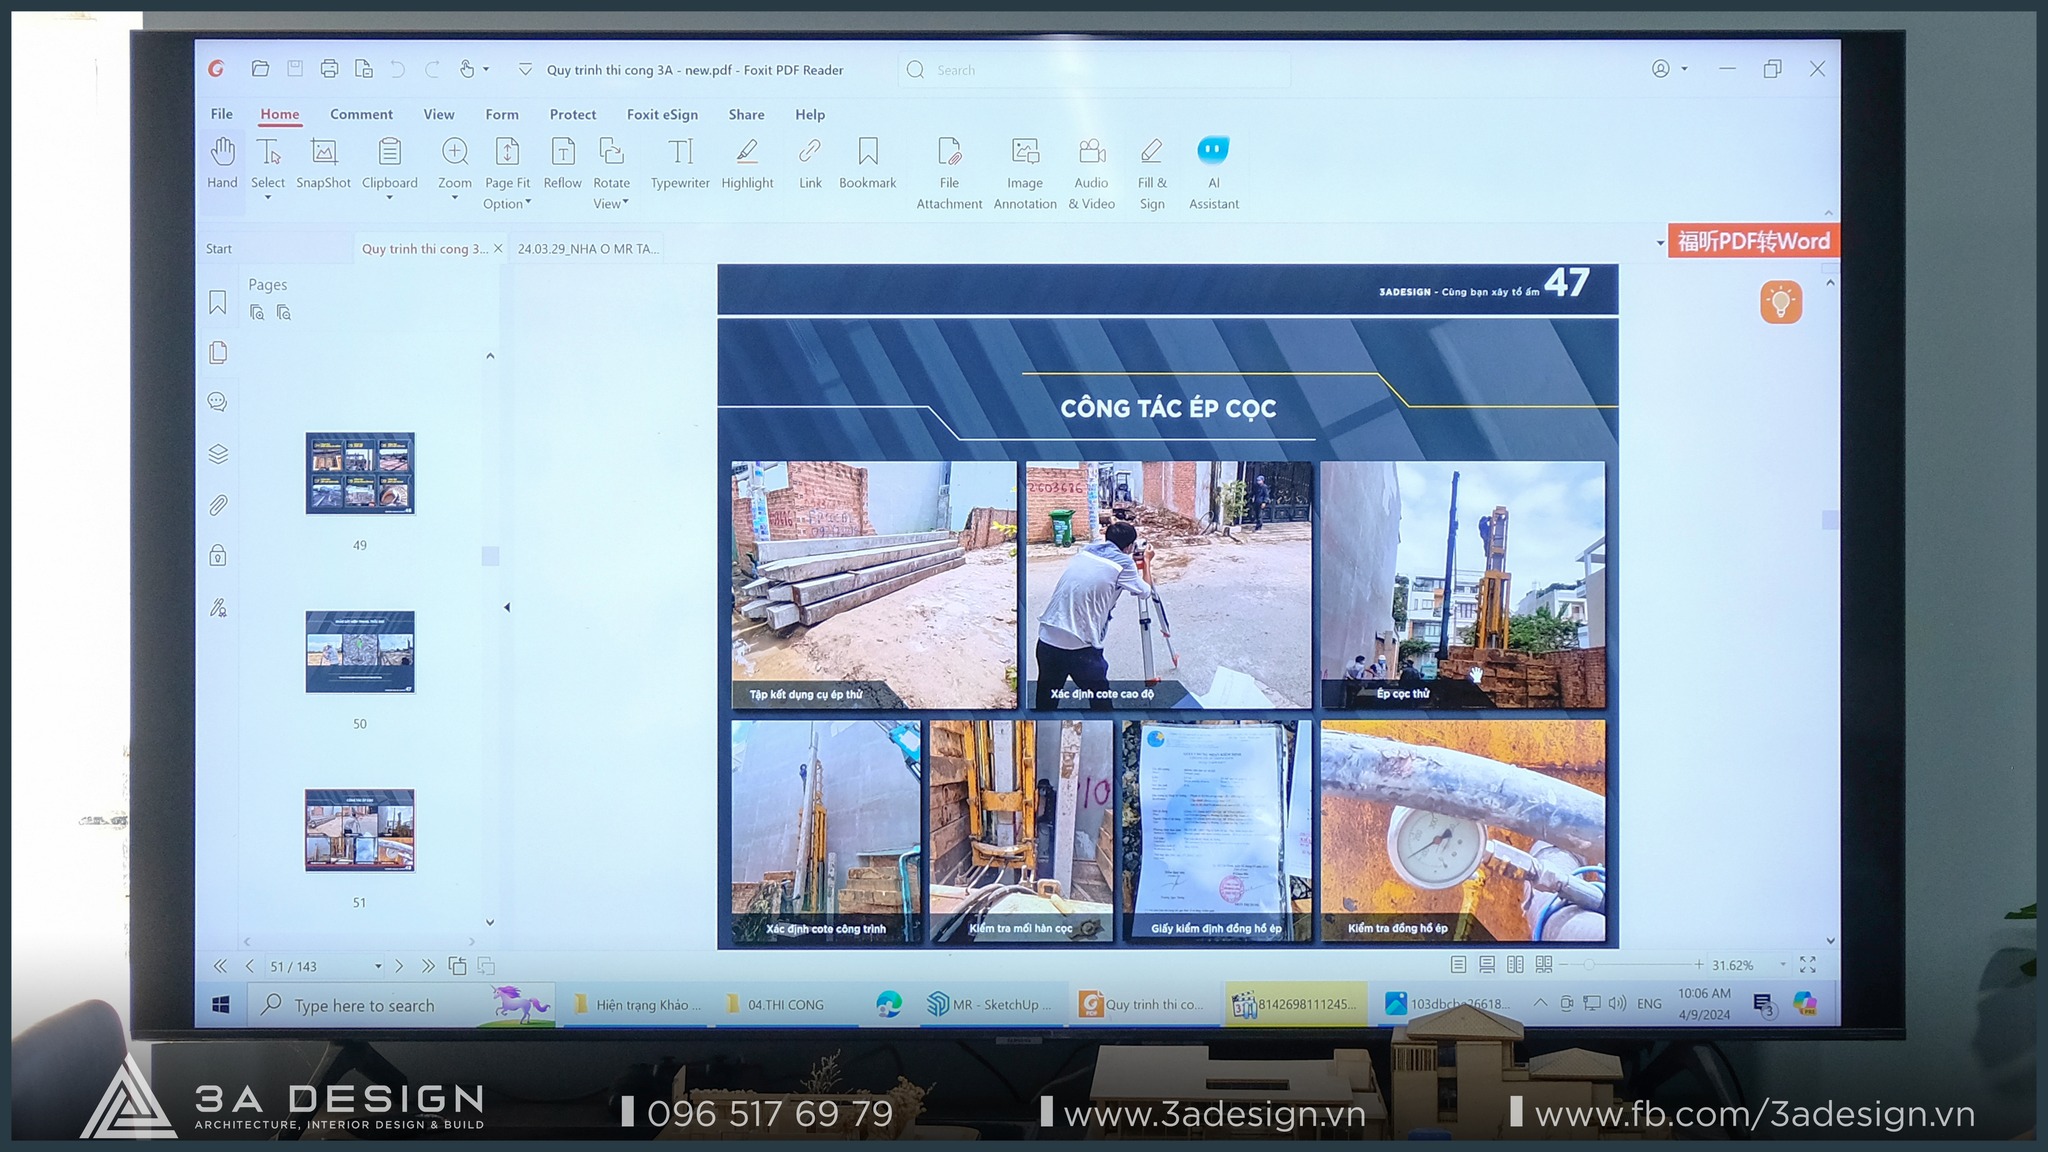The height and width of the screenshot is (1152, 2048).
Task: Choose the Highlight tool
Action: (x=747, y=164)
